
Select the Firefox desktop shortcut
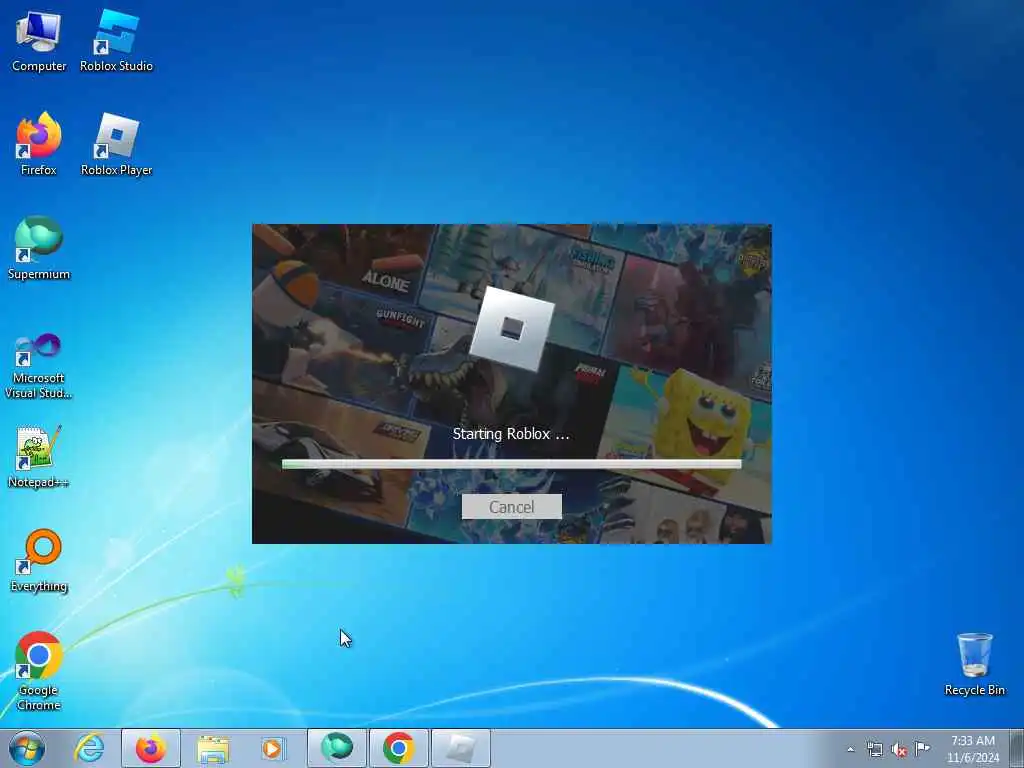click(x=39, y=144)
